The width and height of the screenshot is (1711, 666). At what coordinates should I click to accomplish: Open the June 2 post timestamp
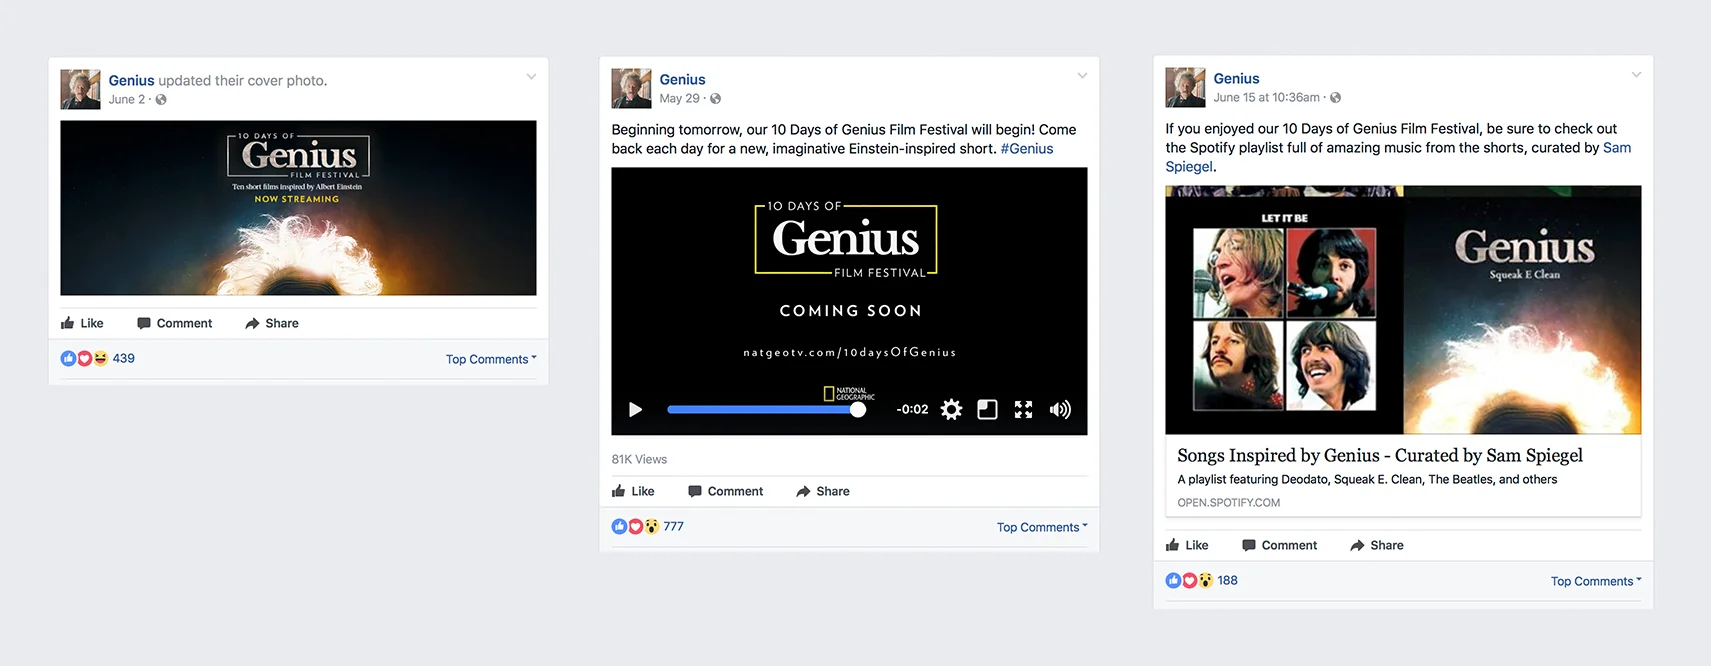coord(126,99)
